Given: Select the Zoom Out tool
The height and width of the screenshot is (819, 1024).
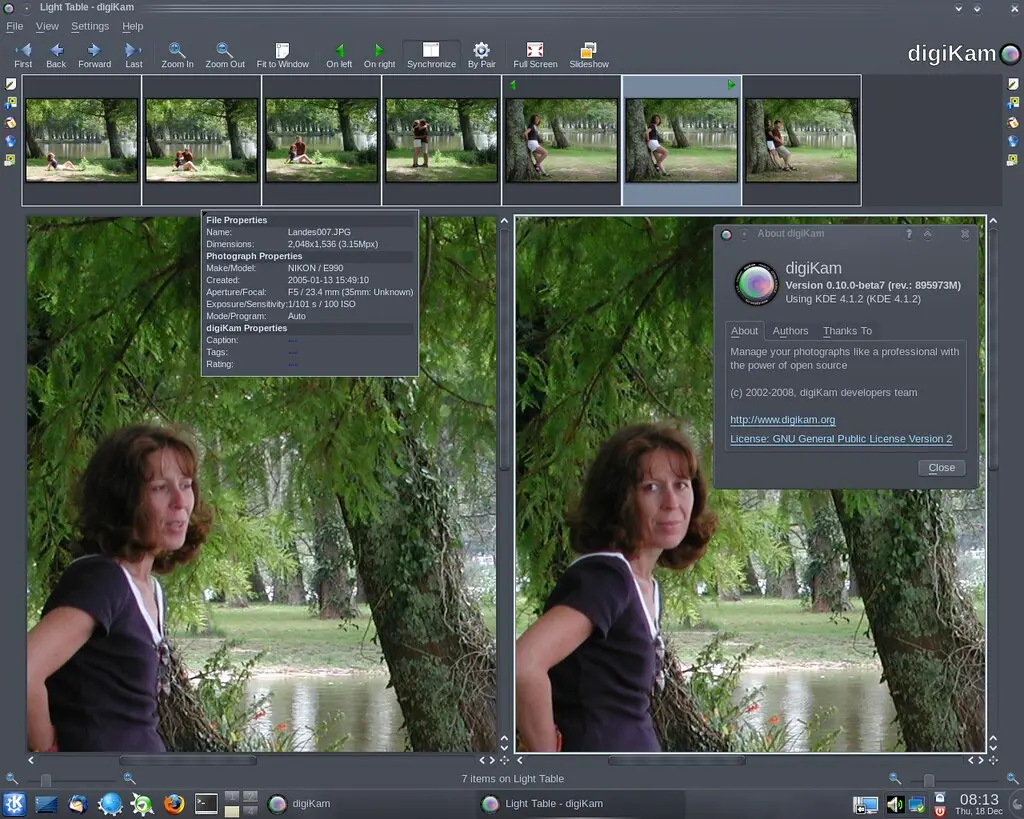Looking at the screenshot, I should point(226,52).
